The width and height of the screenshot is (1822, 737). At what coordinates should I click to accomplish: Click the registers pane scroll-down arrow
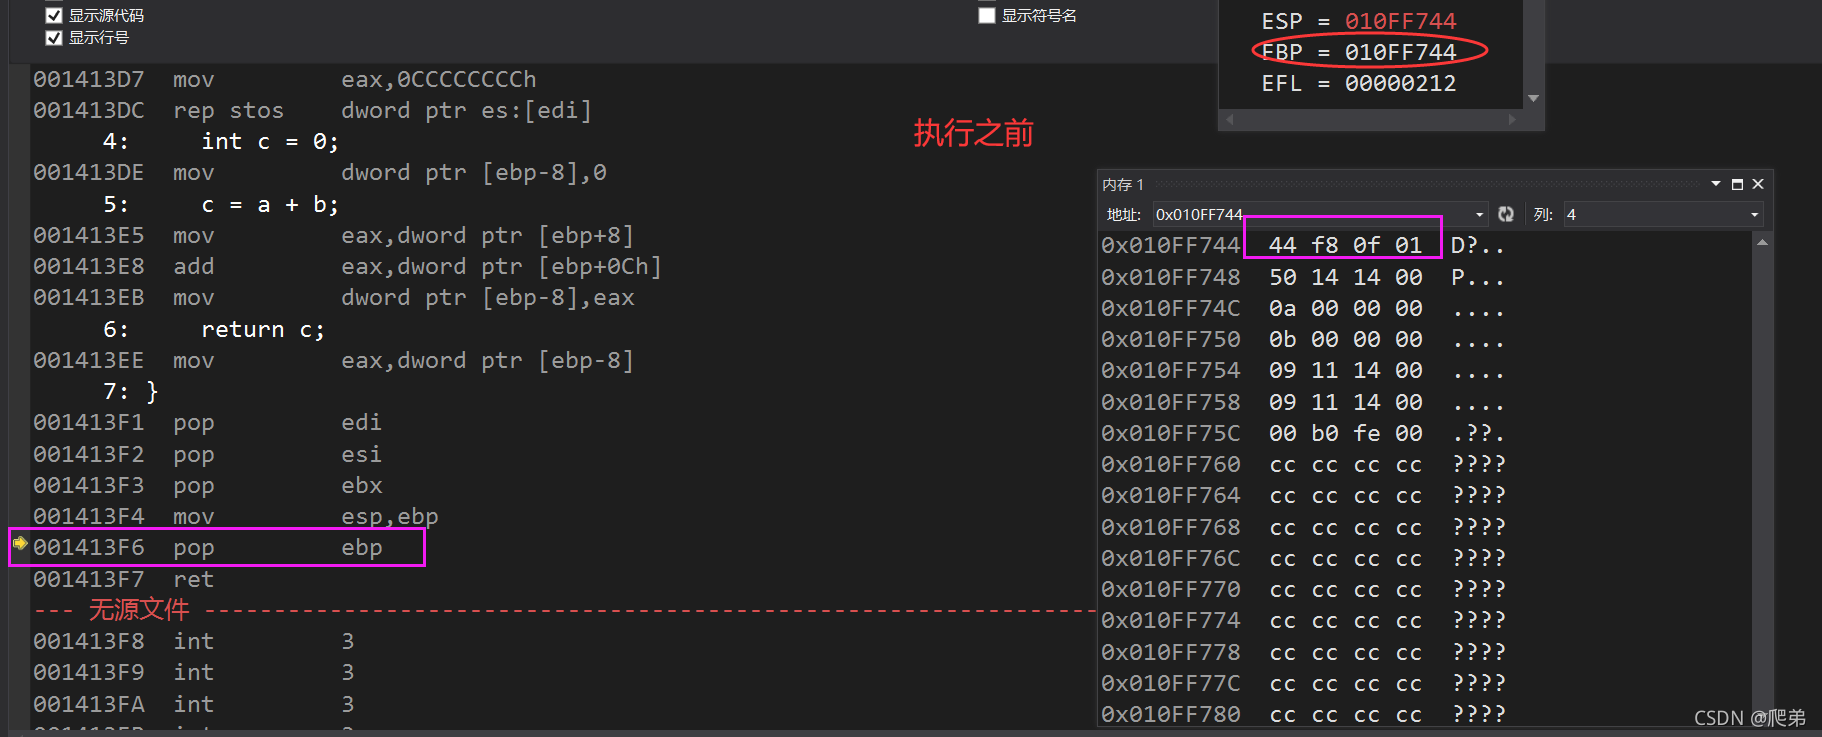(1533, 98)
